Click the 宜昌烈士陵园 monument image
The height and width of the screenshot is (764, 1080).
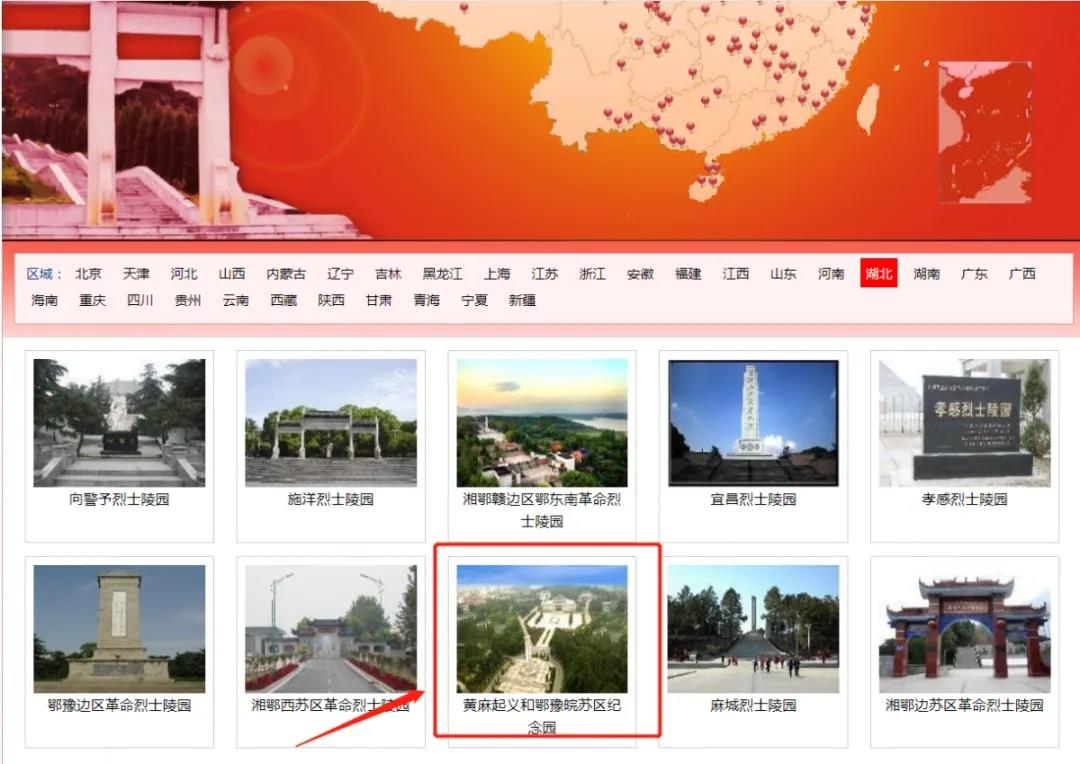(753, 422)
